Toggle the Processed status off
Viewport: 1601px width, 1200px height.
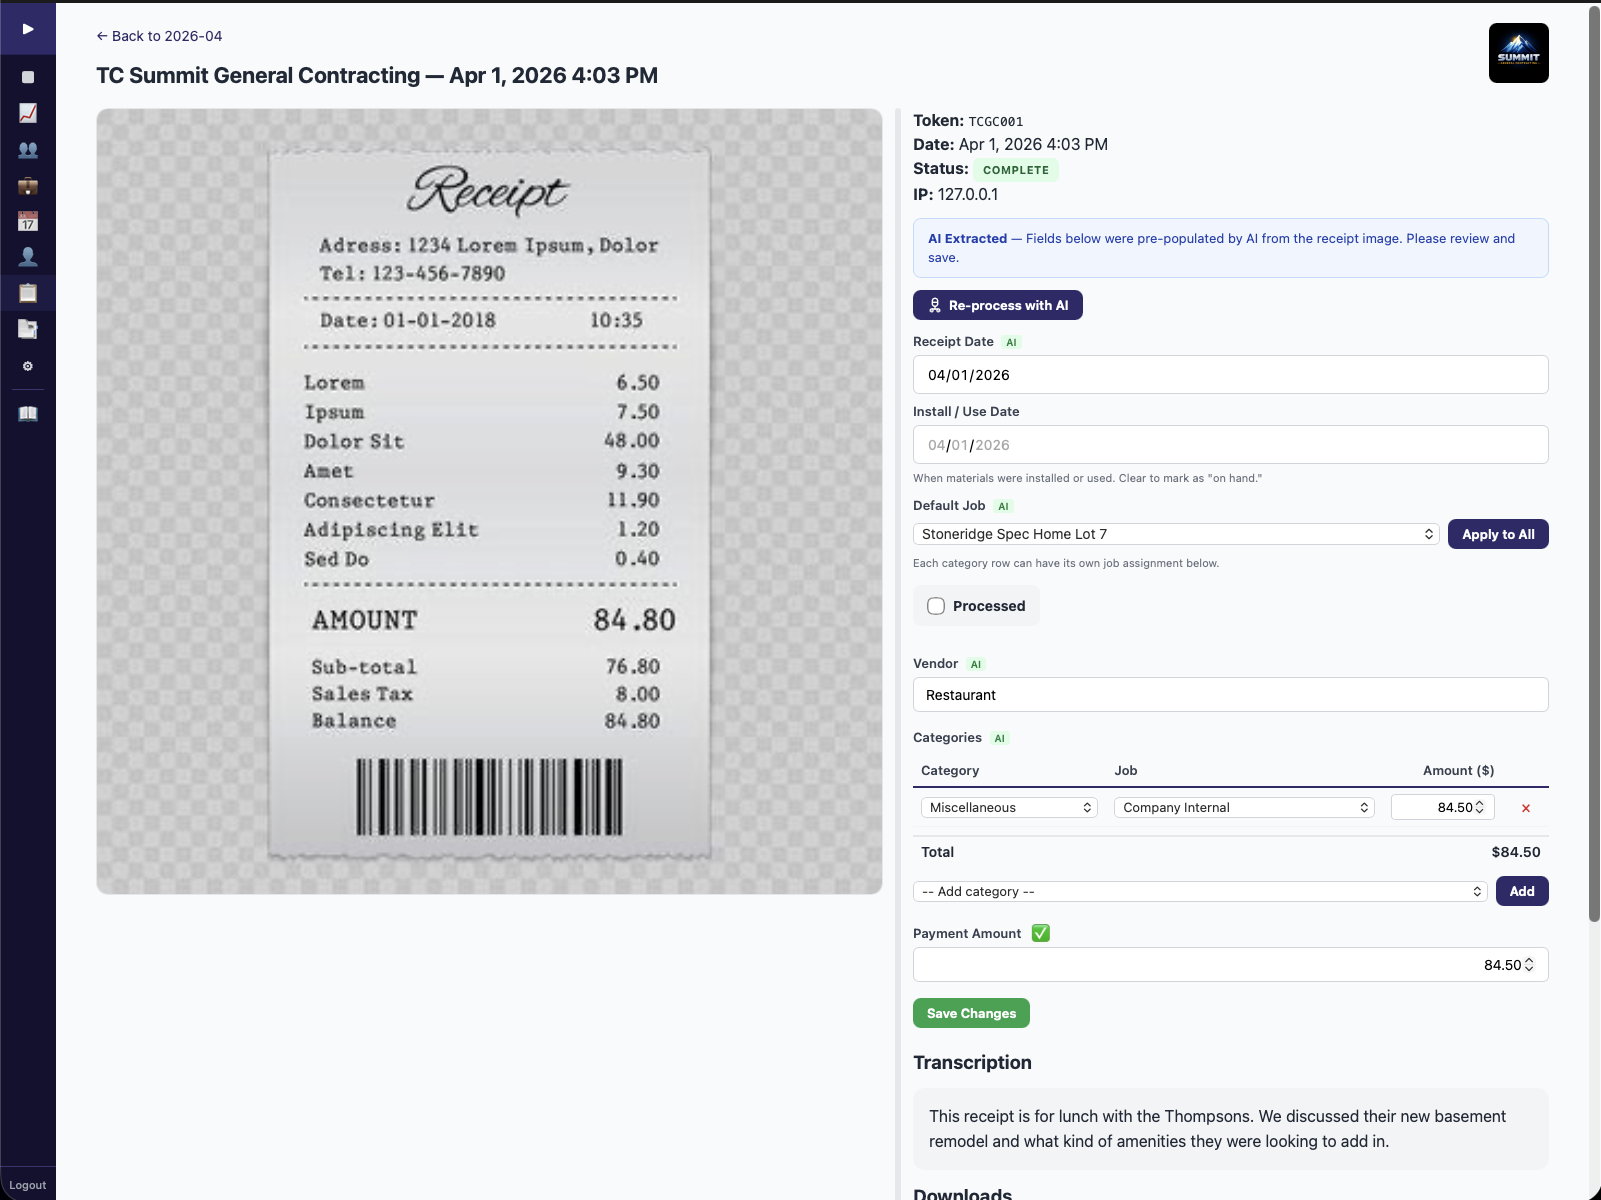pos(936,605)
